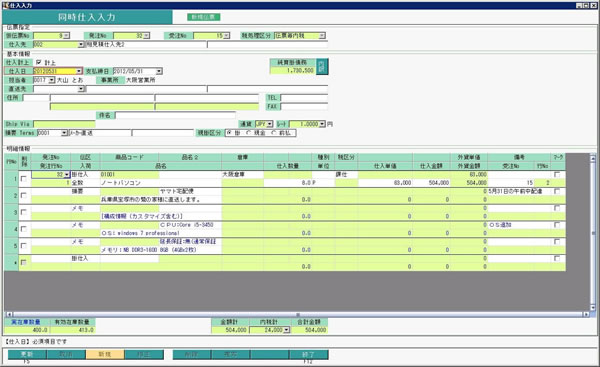Image resolution: width=600 pixels, height=367 pixels.
Task: Click the 終了 button
Action: (x=308, y=354)
